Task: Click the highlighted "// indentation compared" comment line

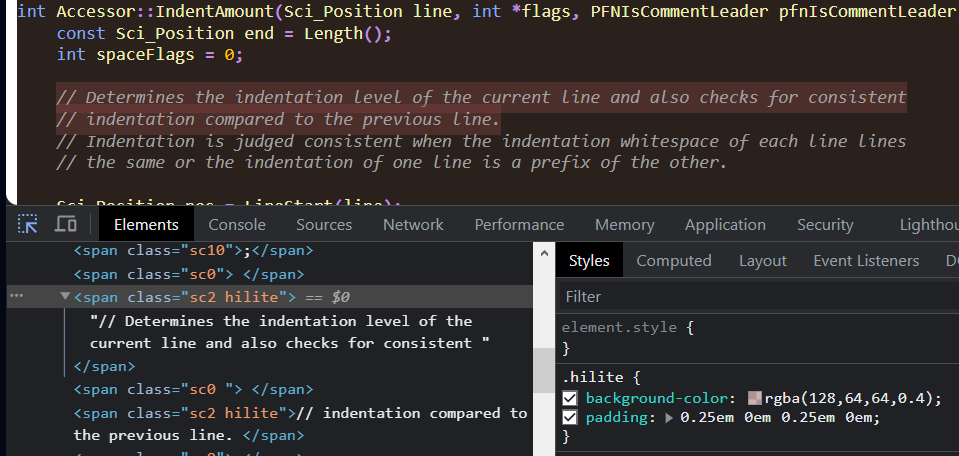Action: (x=278, y=120)
